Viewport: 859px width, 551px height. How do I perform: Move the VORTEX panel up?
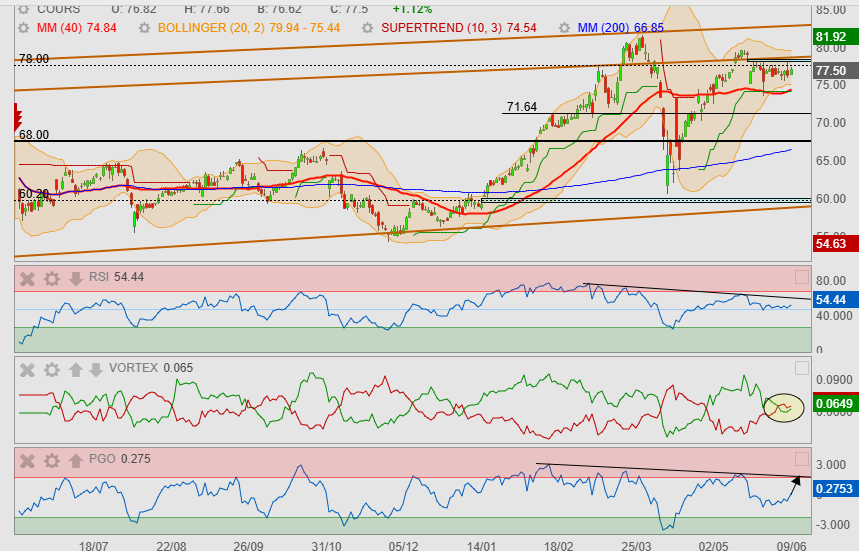(x=76, y=370)
